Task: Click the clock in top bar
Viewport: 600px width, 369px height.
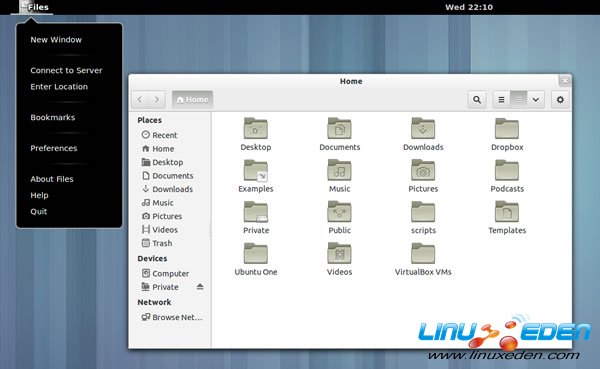Action: (x=469, y=7)
